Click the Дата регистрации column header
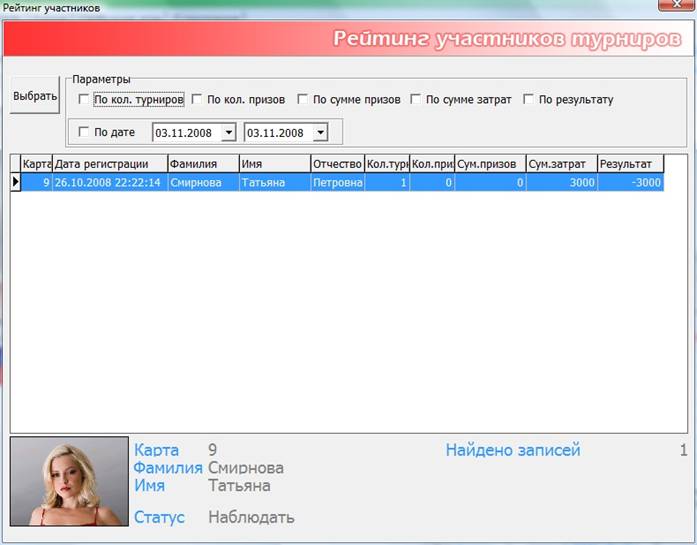The image size is (697, 545). [108, 164]
